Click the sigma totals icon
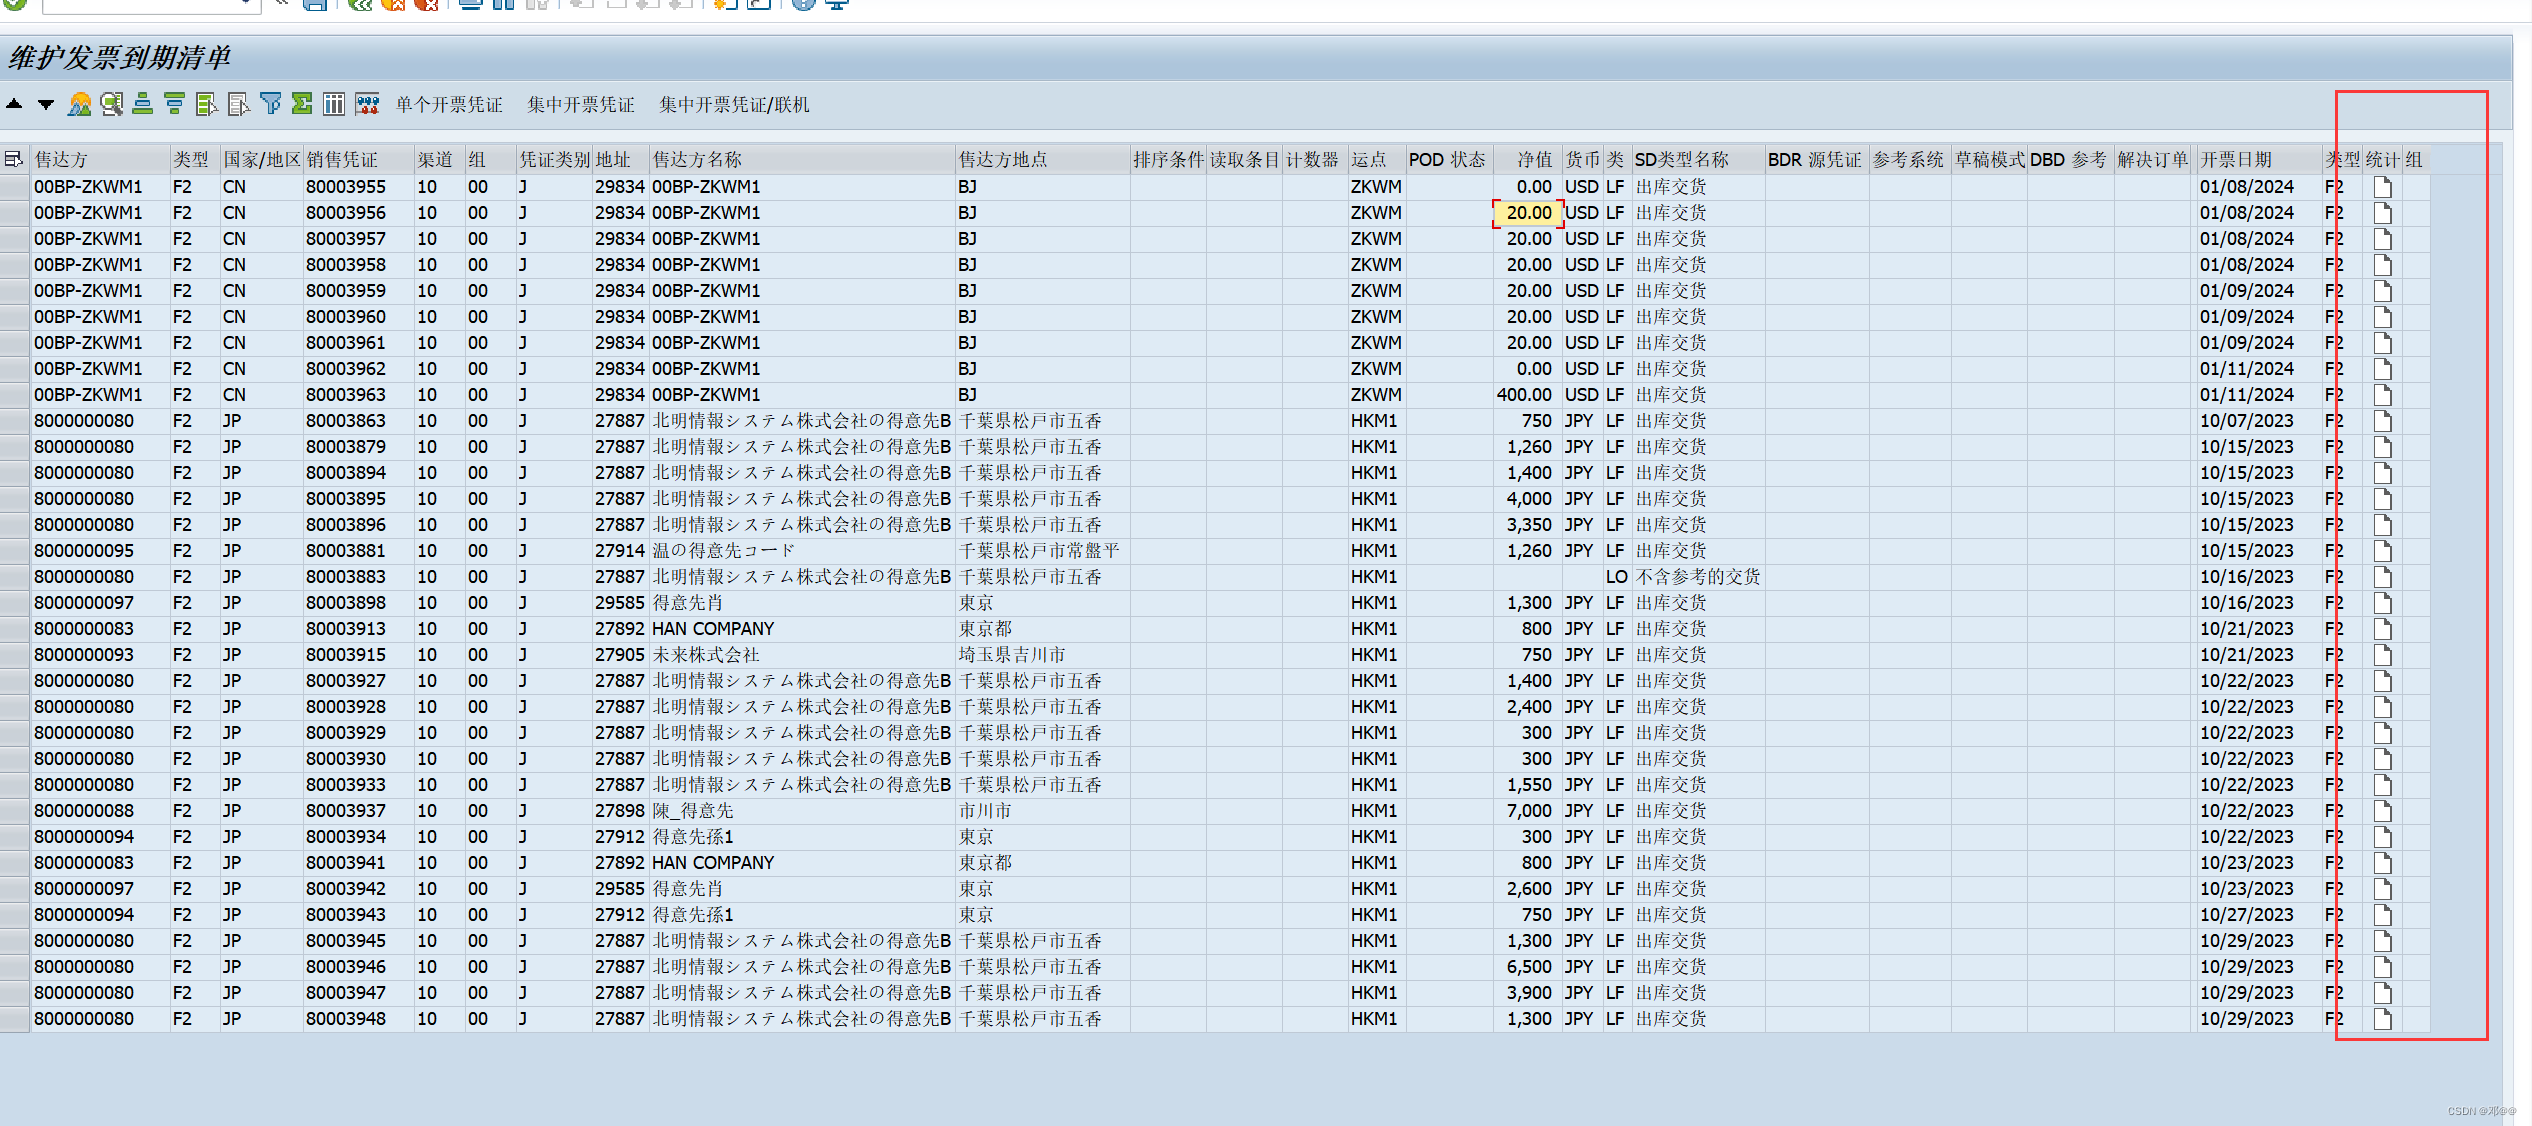This screenshot has width=2532, height=1126. [x=302, y=104]
